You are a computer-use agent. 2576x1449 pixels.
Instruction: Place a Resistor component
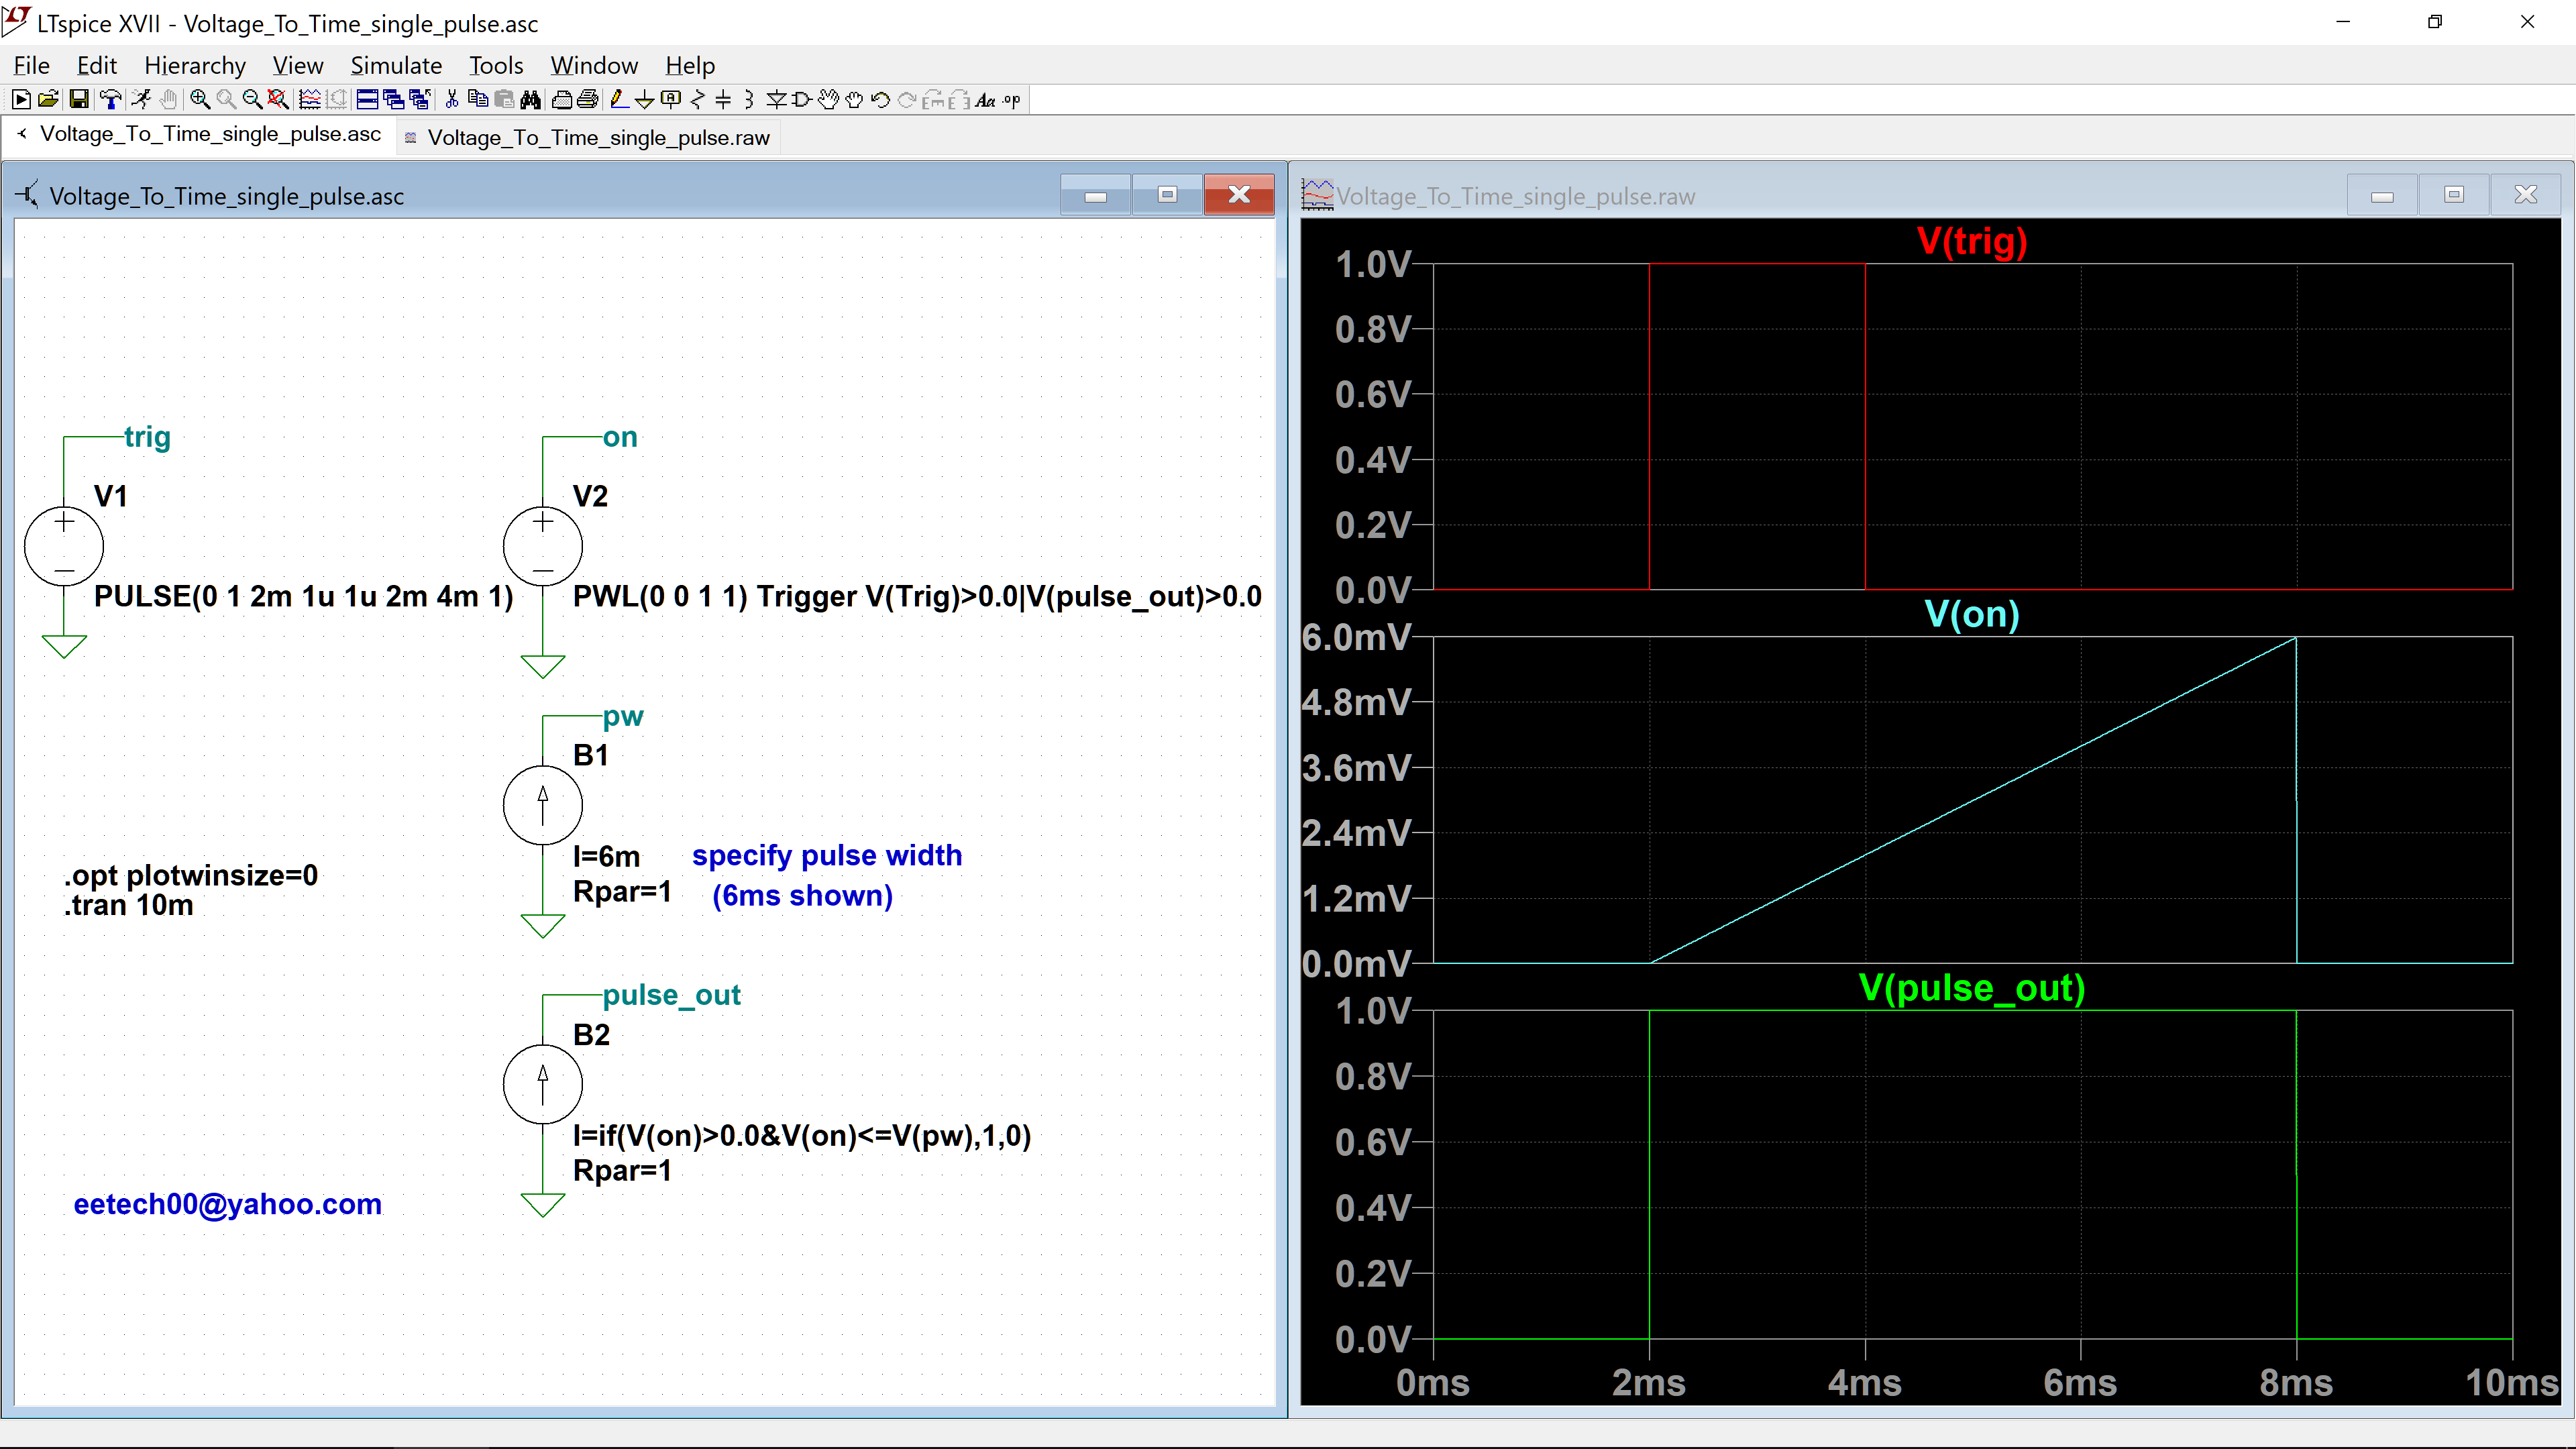click(x=698, y=100)
